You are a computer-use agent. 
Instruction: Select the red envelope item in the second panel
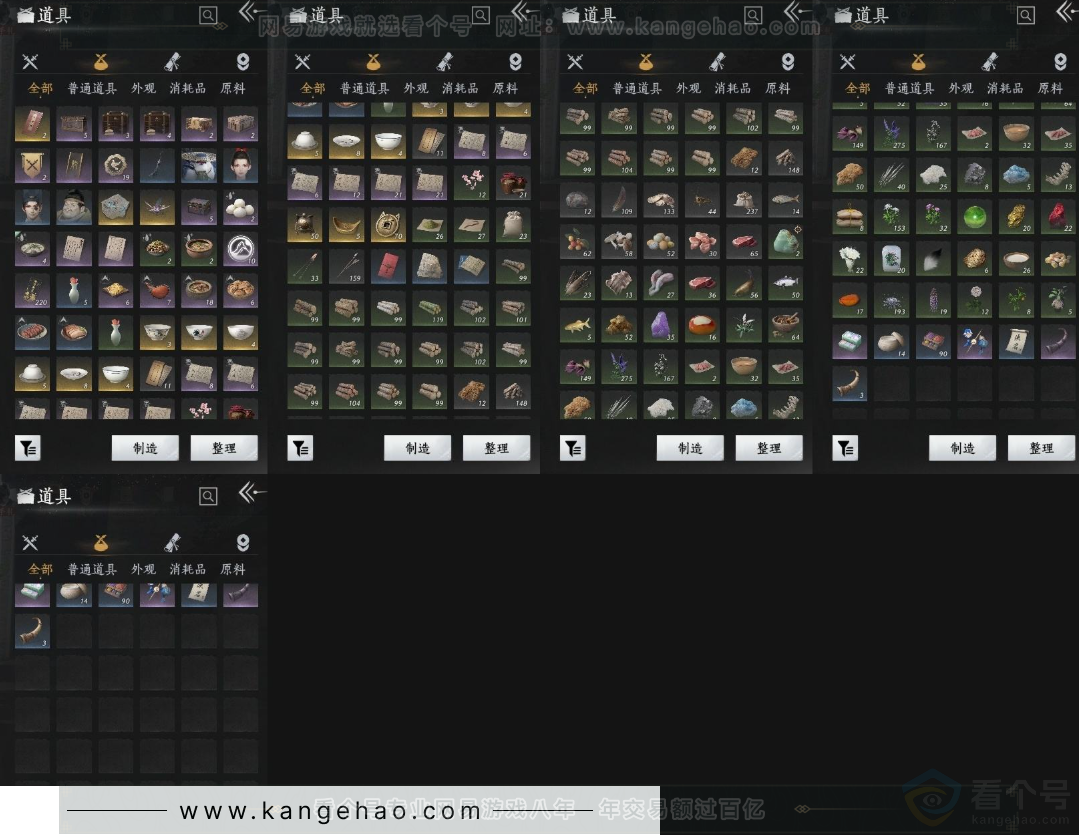388,266
